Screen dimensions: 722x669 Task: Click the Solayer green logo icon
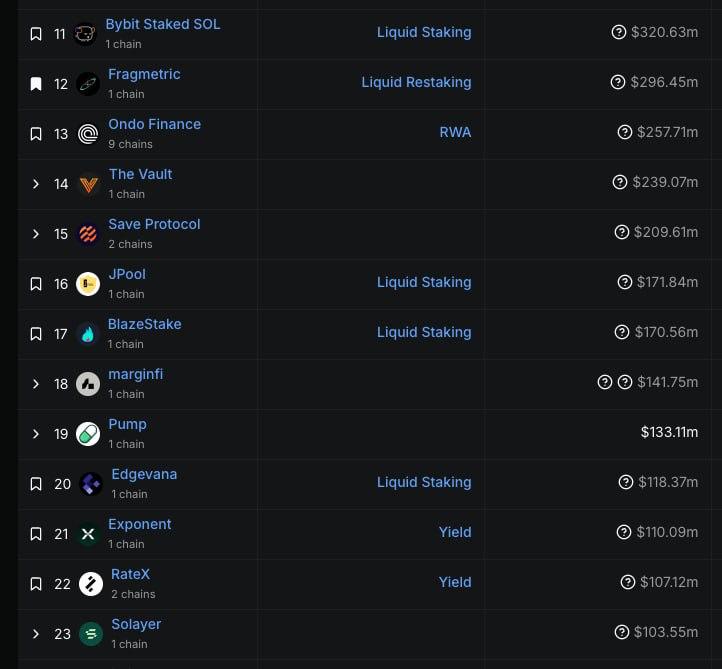pos(91,634)
